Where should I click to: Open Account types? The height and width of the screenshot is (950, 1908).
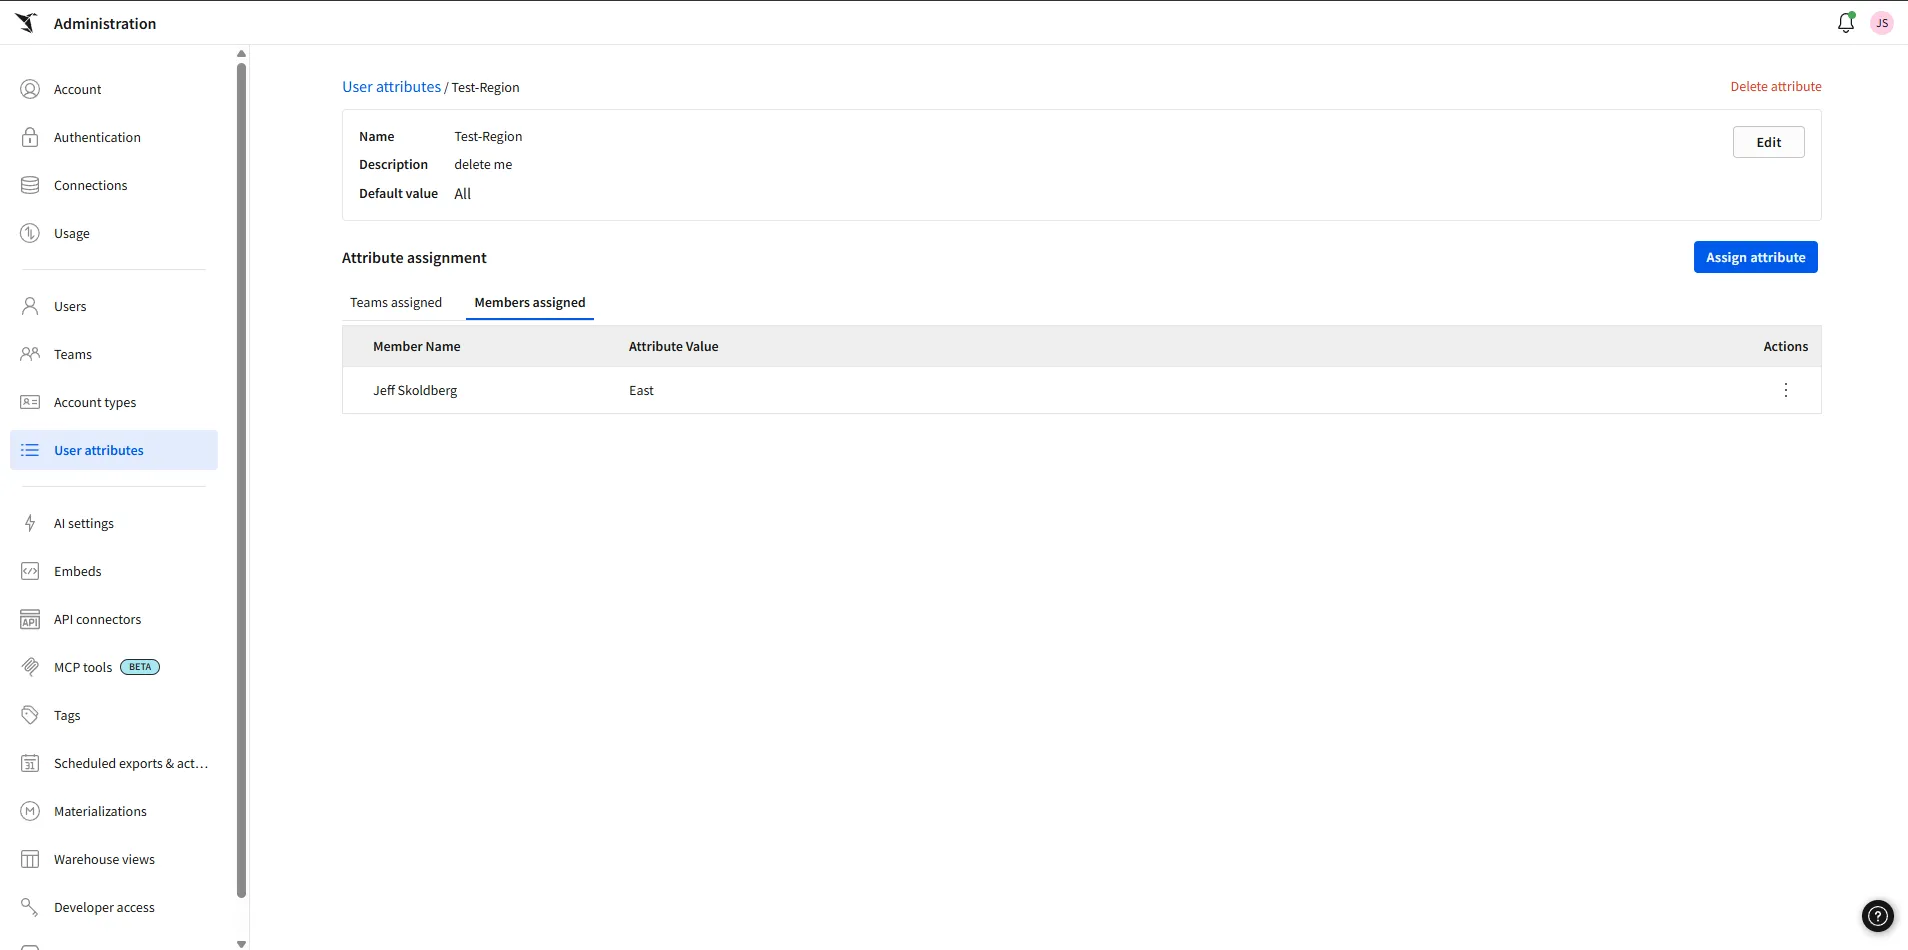click(114, 402)
